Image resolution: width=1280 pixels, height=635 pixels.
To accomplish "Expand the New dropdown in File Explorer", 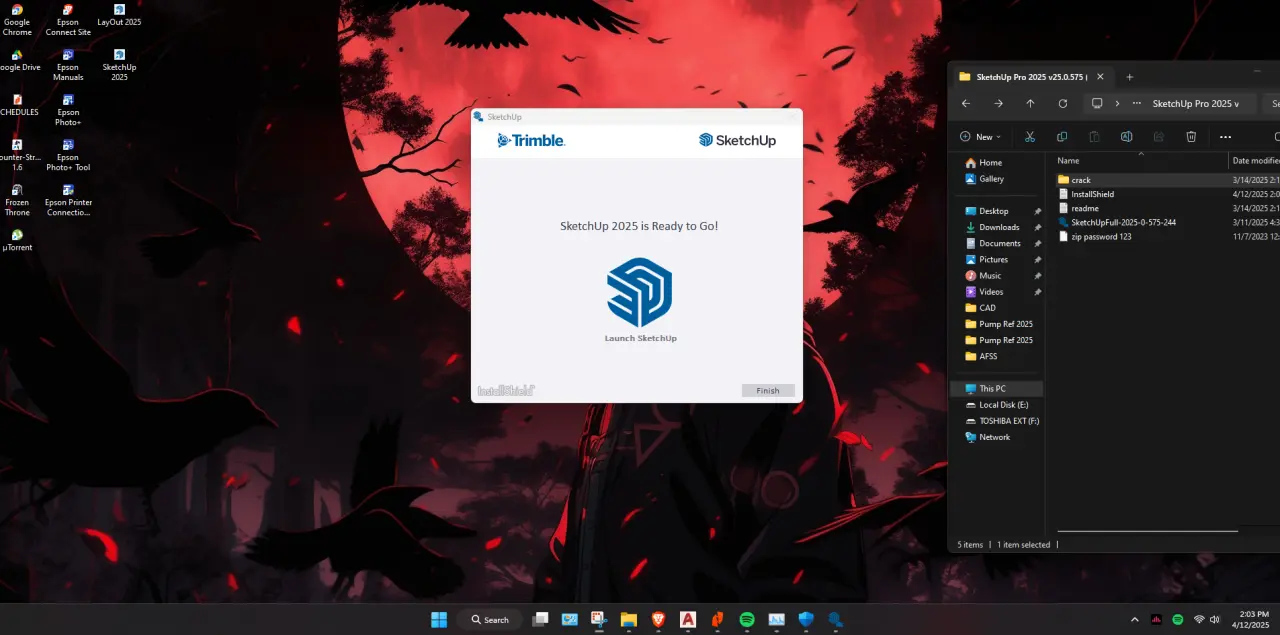I will click(980, 137).
